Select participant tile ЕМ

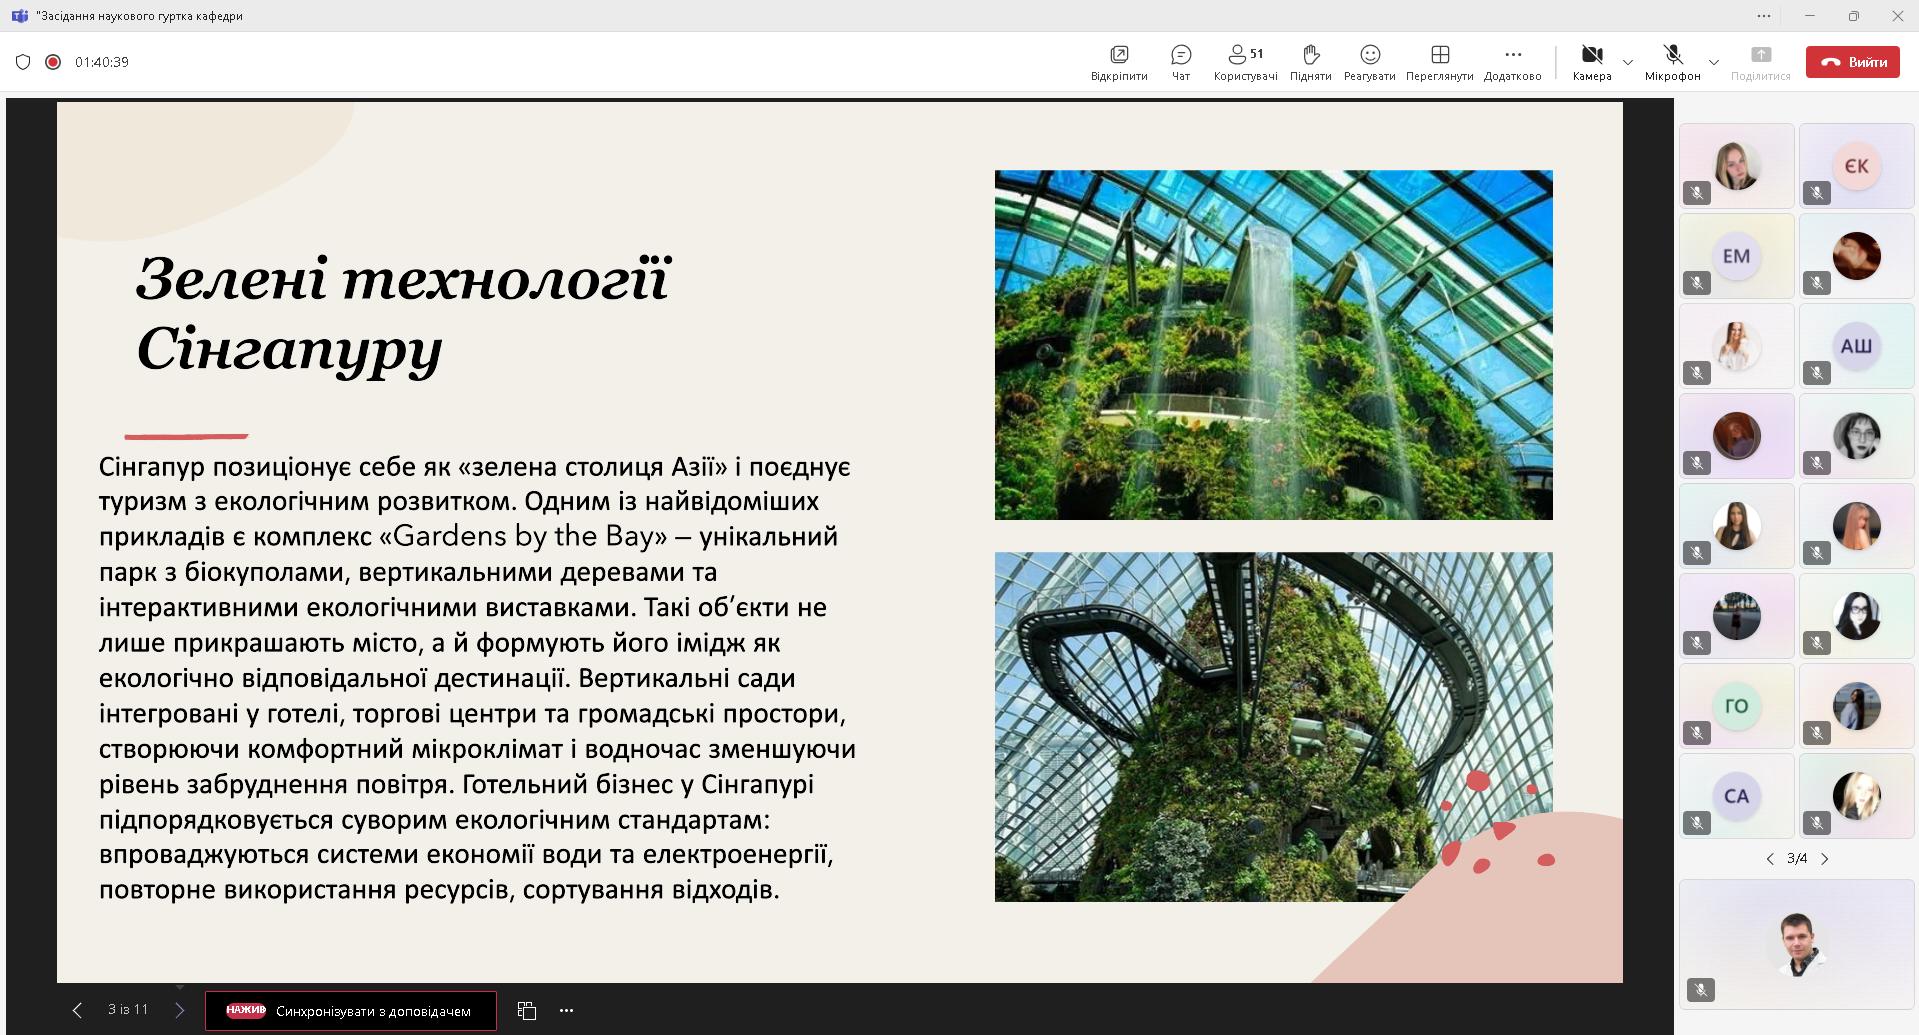(1737, 256)
